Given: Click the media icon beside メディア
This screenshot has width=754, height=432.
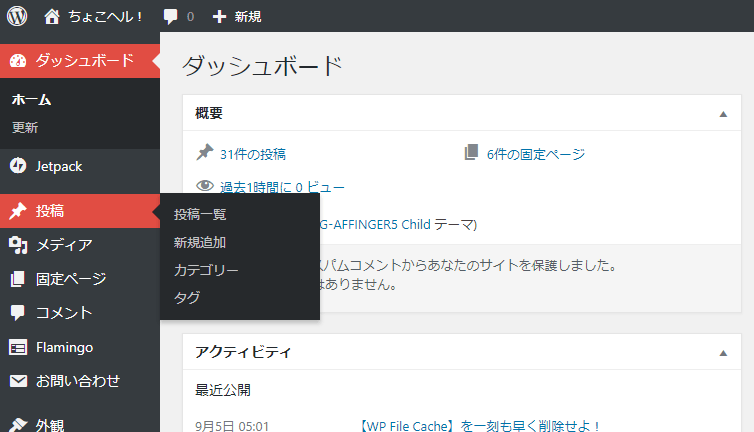Looking at the screenshot, I should pos(18,245).
